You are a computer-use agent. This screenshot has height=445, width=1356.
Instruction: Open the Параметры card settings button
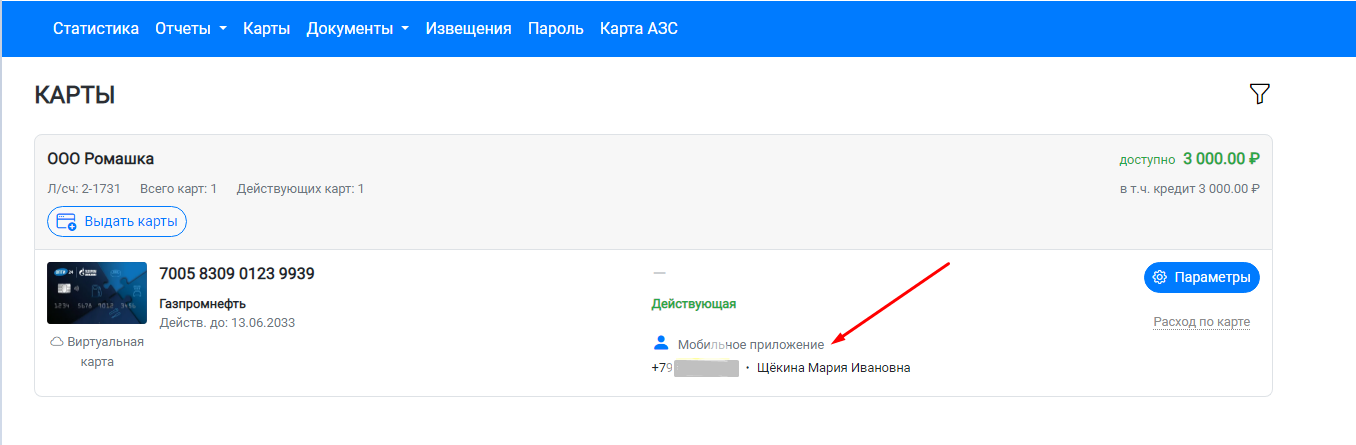[1201, 277]
